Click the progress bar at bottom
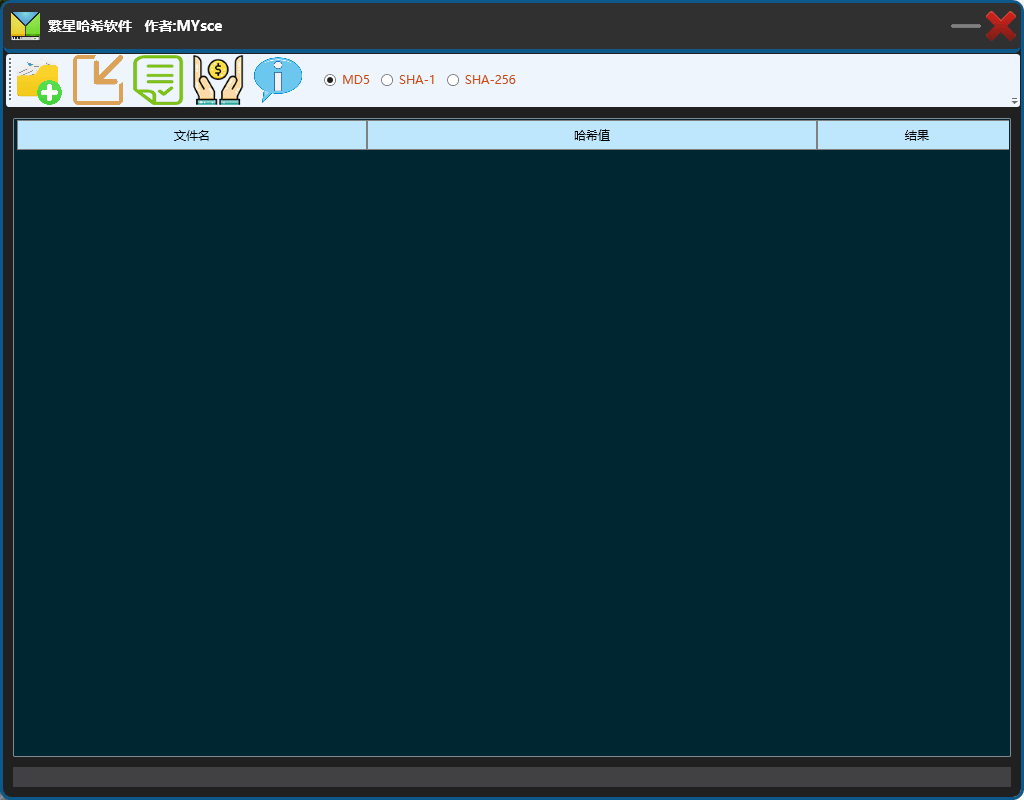 tap(512, 777)
